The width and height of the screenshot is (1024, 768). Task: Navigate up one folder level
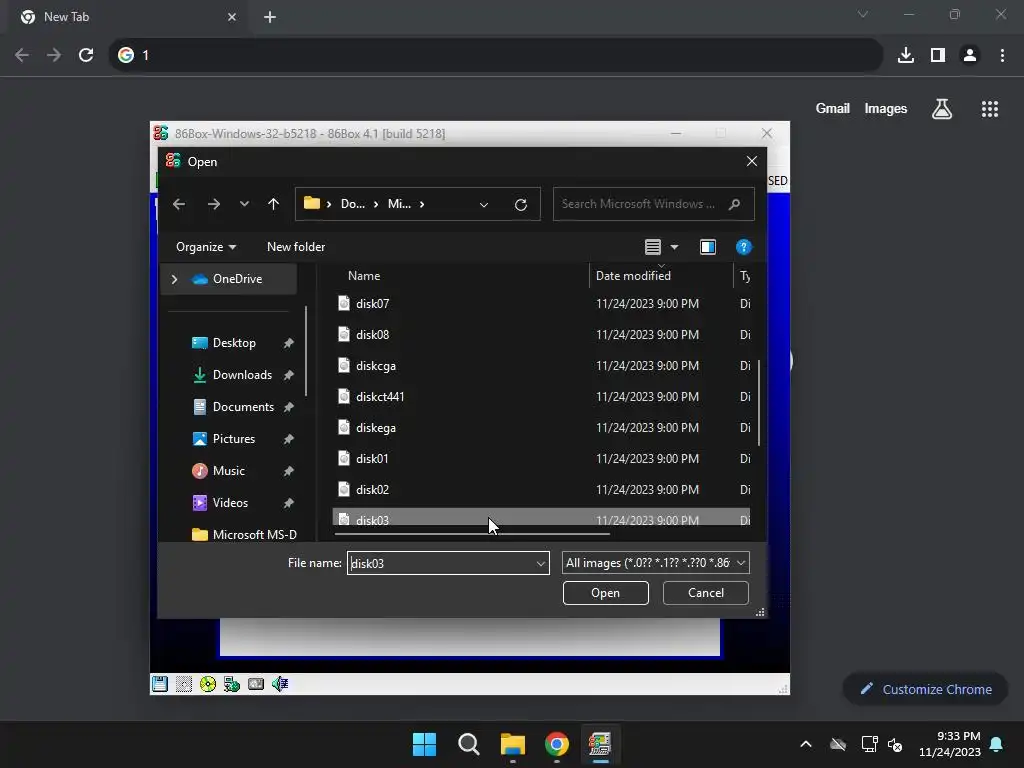274,204
